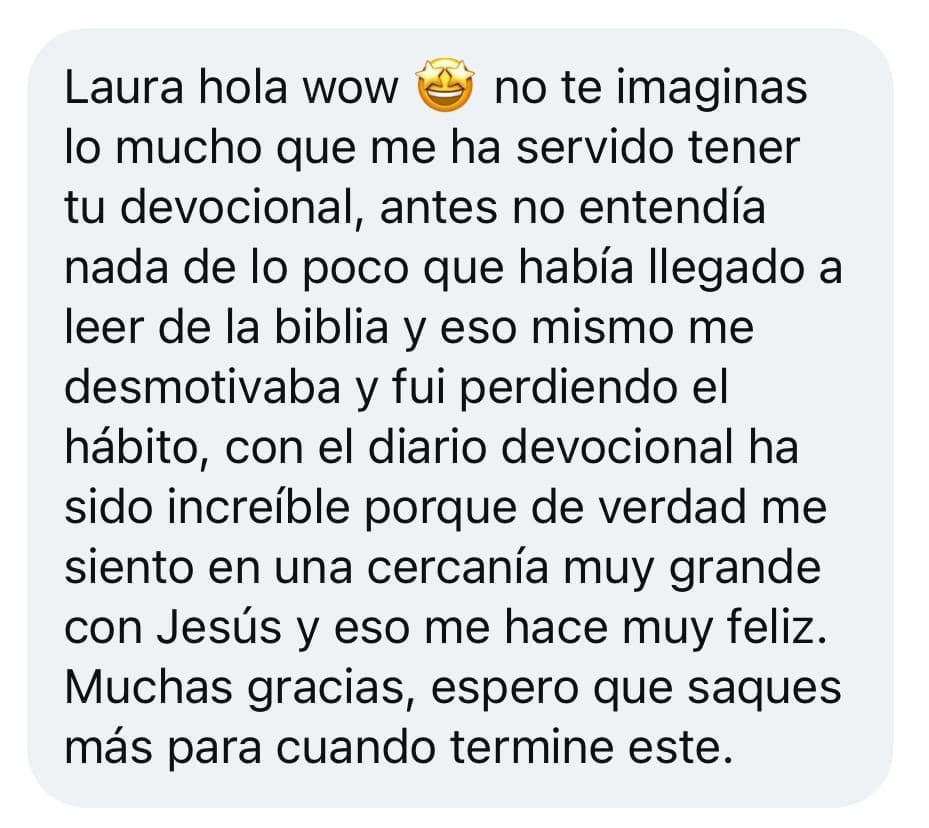Click the word "servido" in second line
929x828 pixels.
594,147
